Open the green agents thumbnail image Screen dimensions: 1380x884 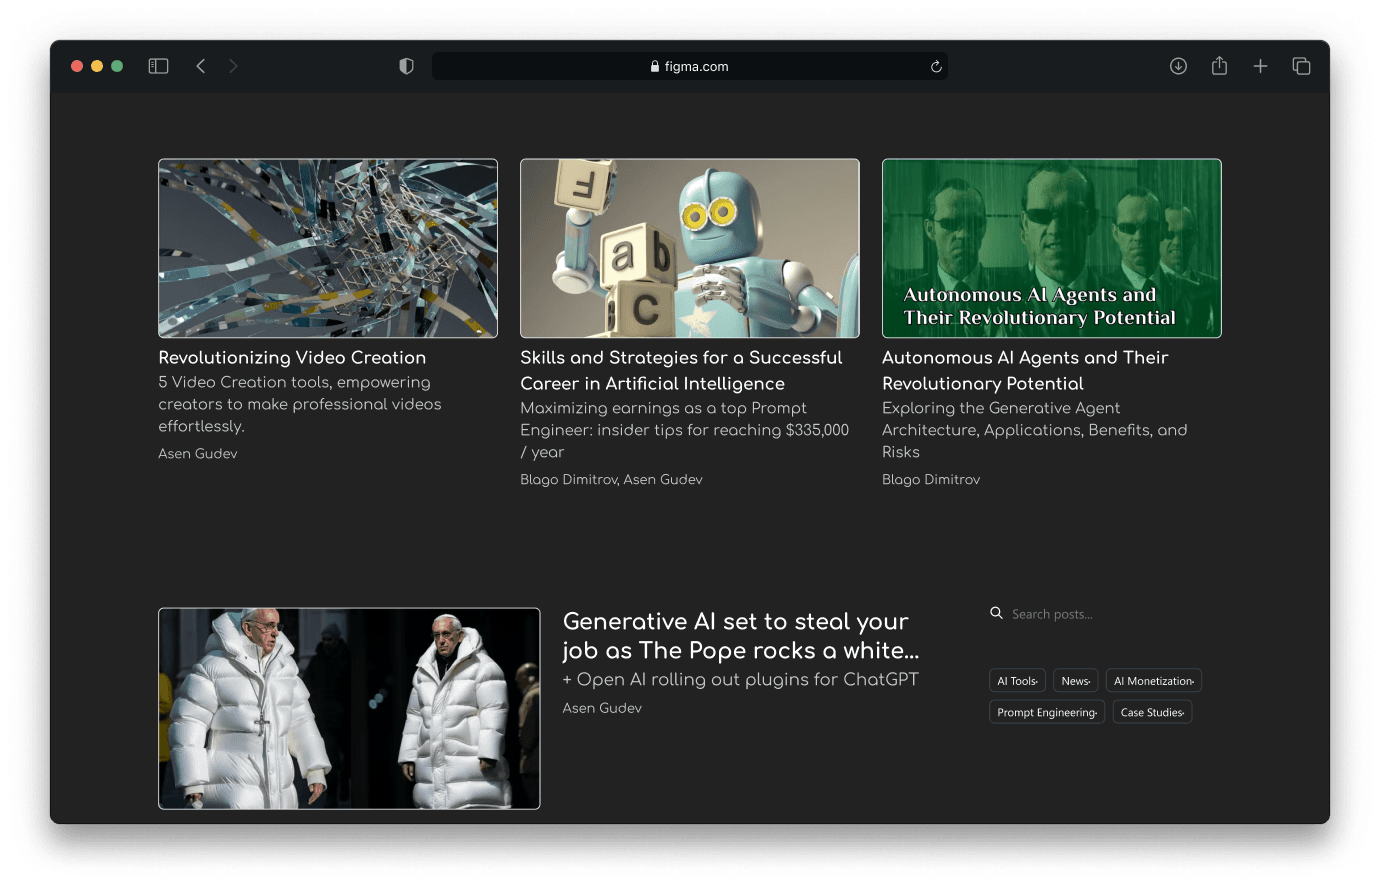(1052, 248)
